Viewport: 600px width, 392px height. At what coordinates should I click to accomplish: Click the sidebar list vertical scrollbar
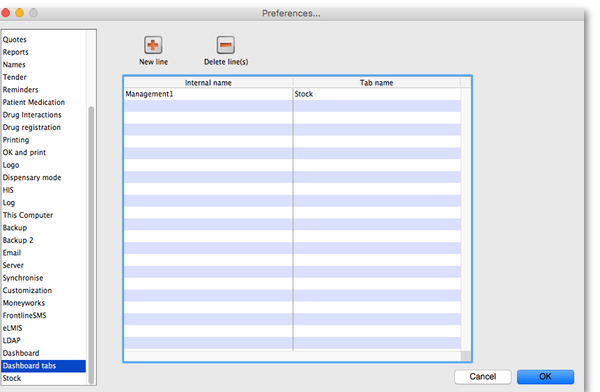91,245
